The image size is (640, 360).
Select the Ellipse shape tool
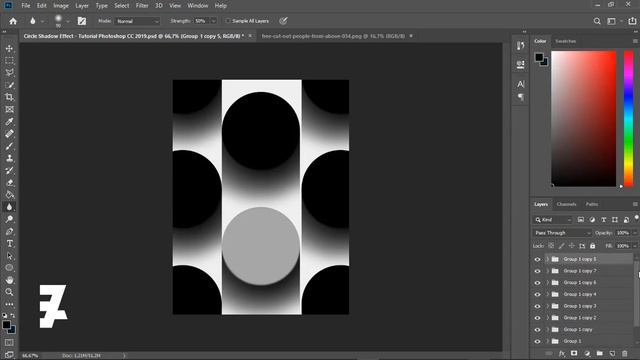click(x=9, y=268)
